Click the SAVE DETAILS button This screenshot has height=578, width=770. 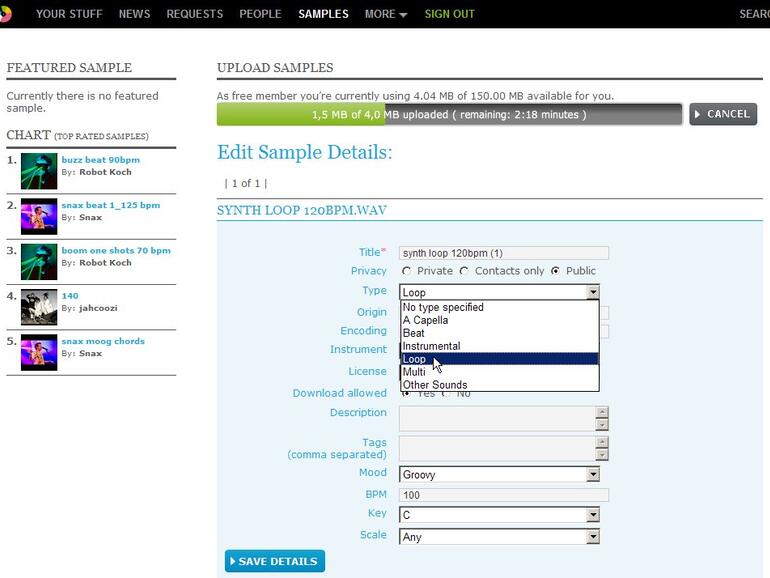(275, 561)
